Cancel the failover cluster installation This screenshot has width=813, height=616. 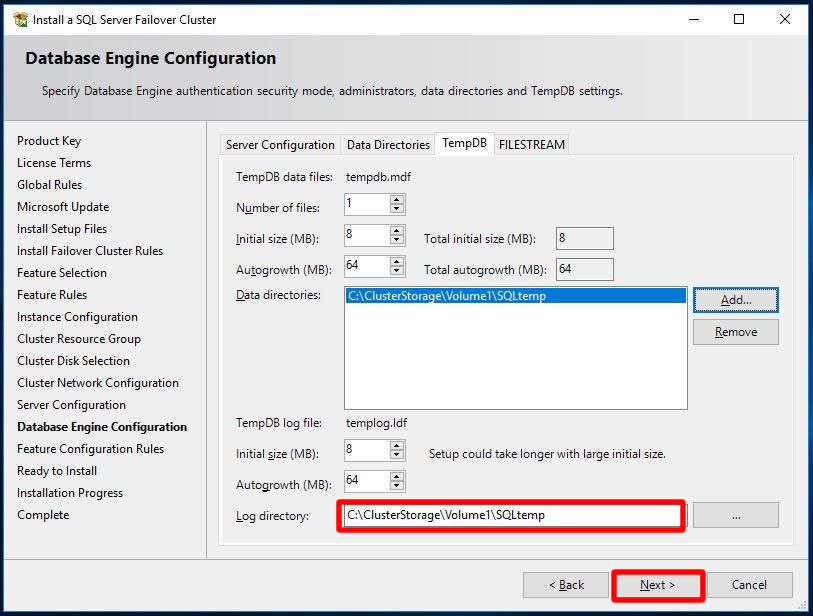(x=749, y=585)
